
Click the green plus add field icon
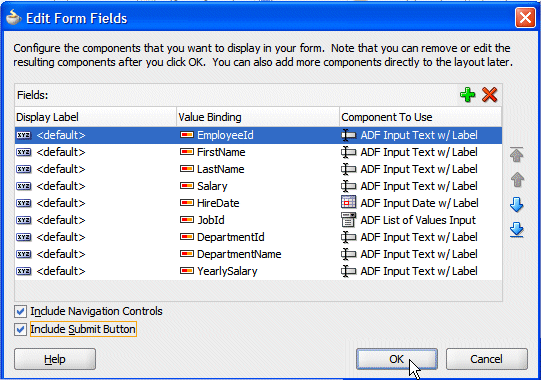(468, 95)
